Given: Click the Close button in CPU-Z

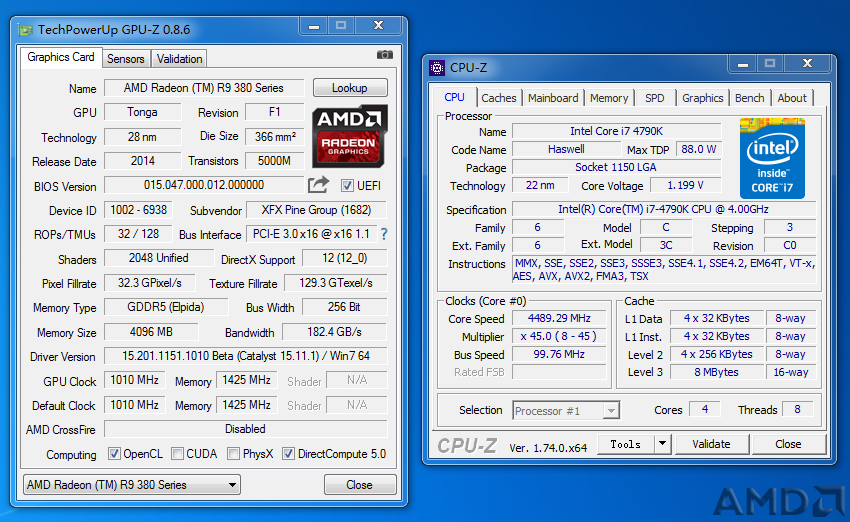Looking at the screenshot, I should pyautogui.click(x=788, y=444).
